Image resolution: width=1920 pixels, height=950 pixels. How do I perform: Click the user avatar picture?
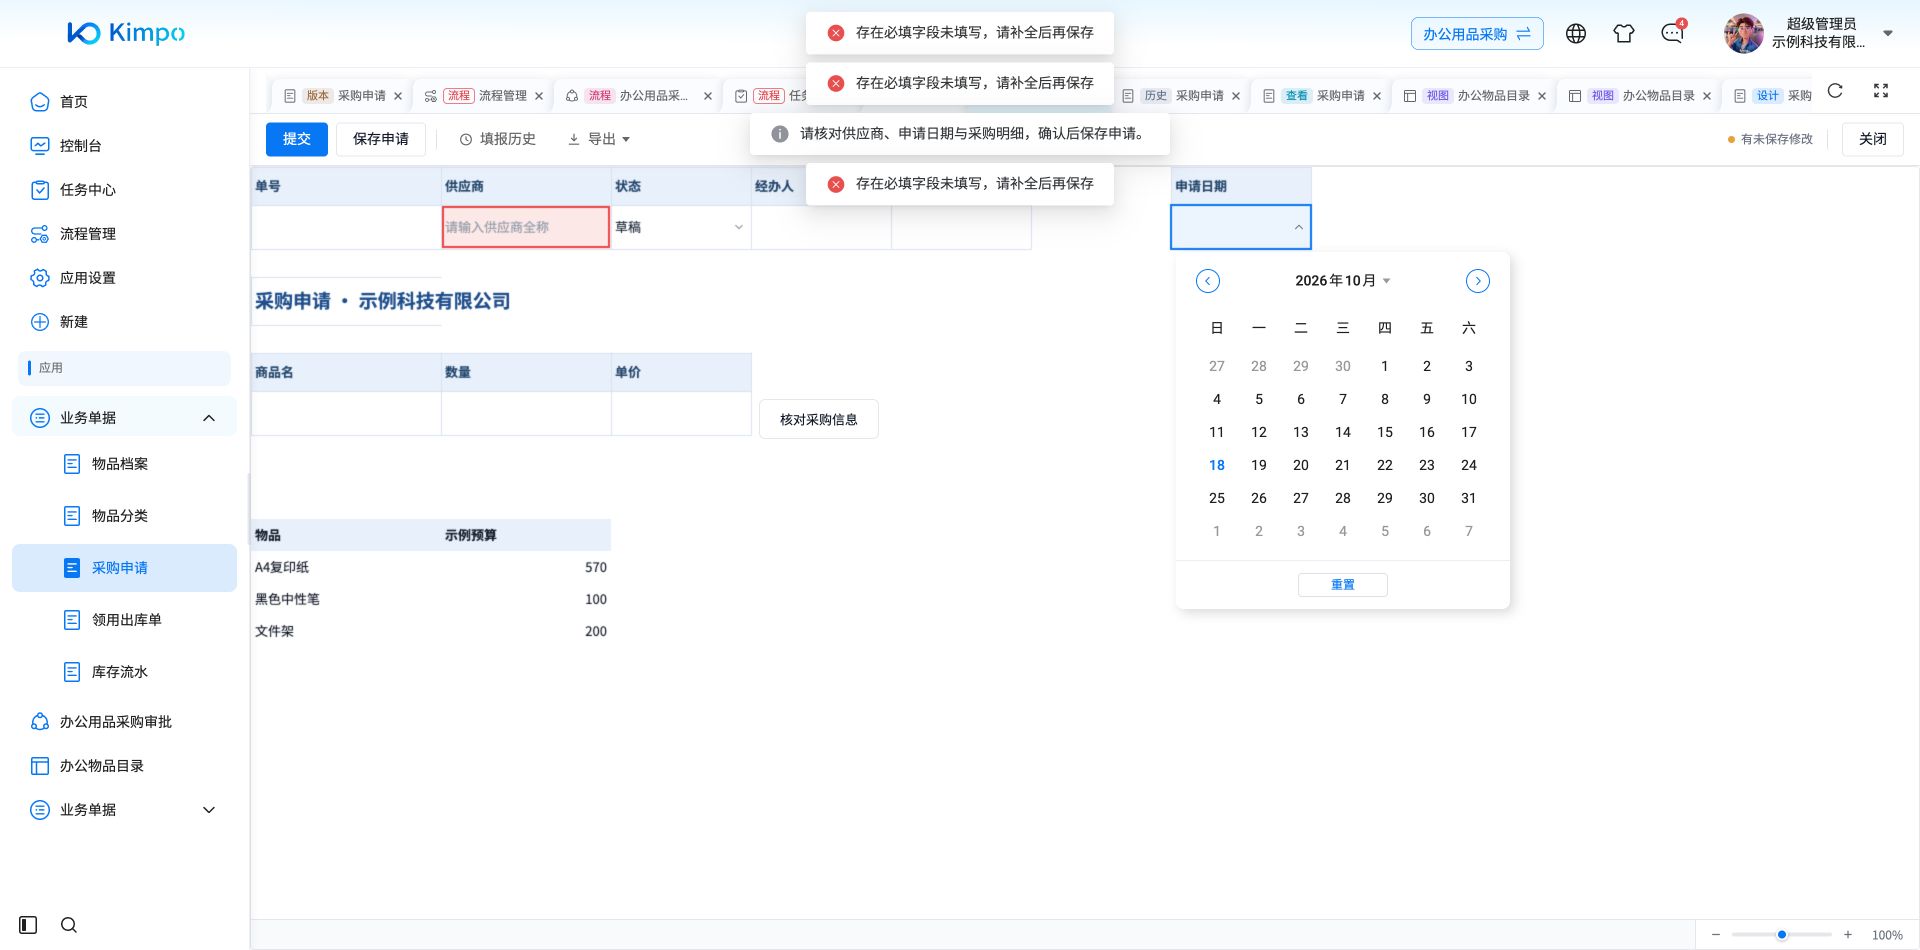coord(1744,34)
